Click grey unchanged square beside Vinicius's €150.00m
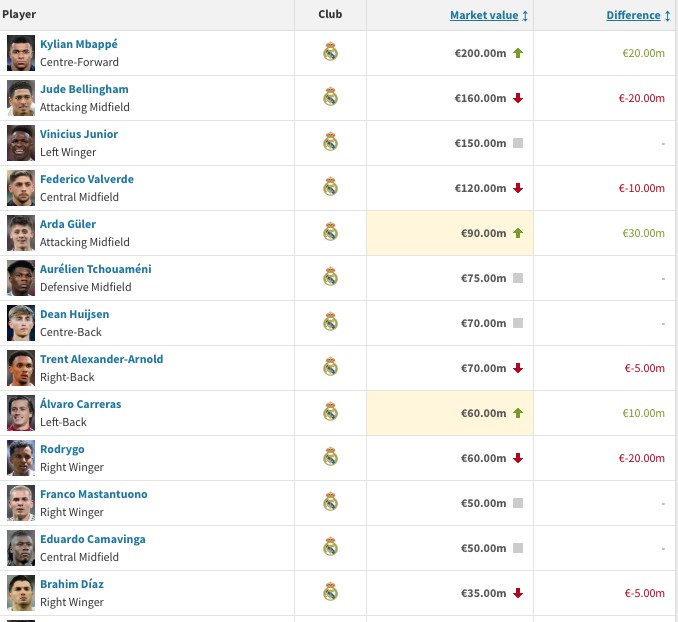Screen dimensions: 678x622 click(x=518, y=143)
